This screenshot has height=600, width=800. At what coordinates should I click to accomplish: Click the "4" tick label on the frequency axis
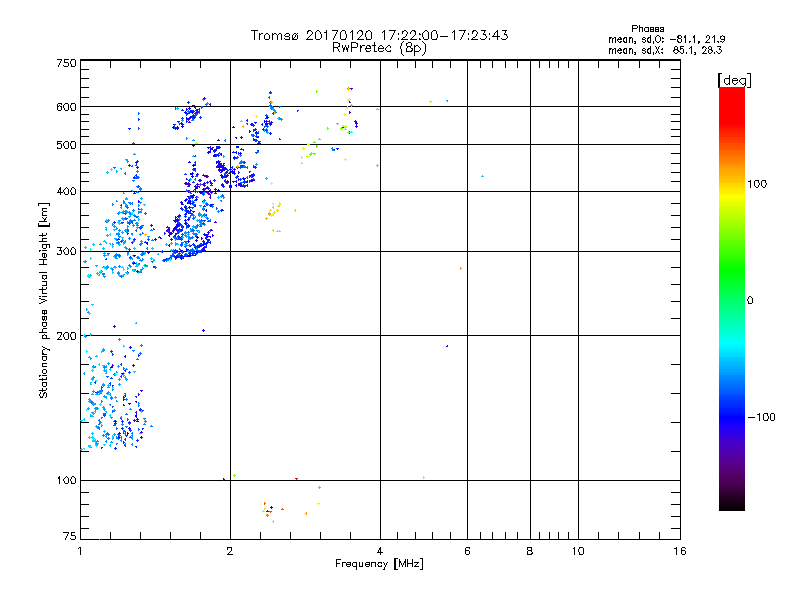click(380, 551)
